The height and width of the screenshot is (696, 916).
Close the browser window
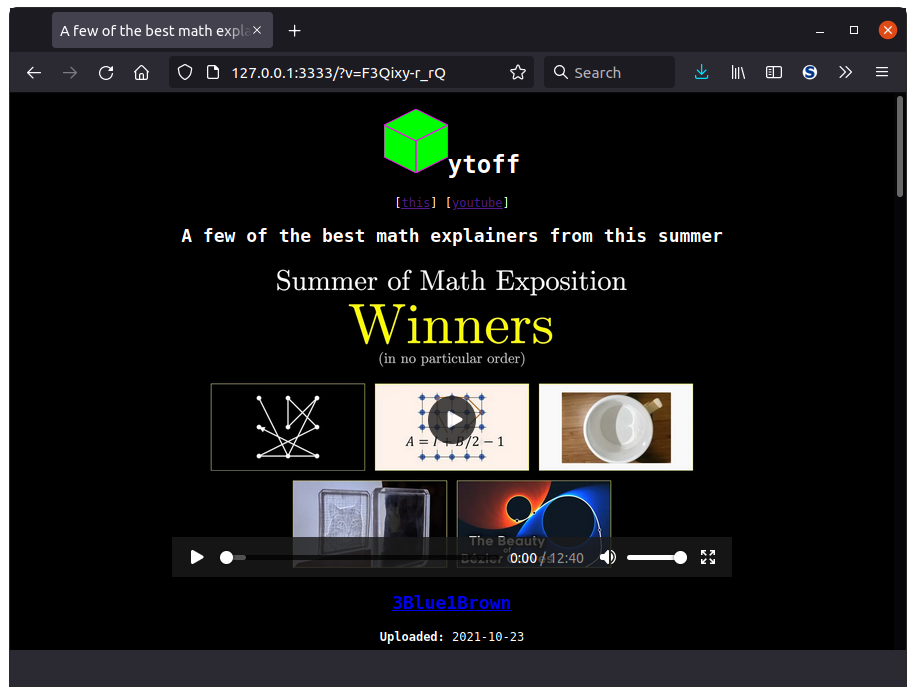coord(888,30)
